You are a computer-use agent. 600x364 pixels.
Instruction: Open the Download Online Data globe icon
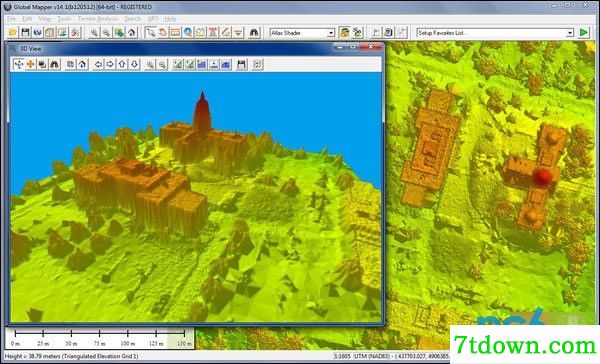pos(38,33)
